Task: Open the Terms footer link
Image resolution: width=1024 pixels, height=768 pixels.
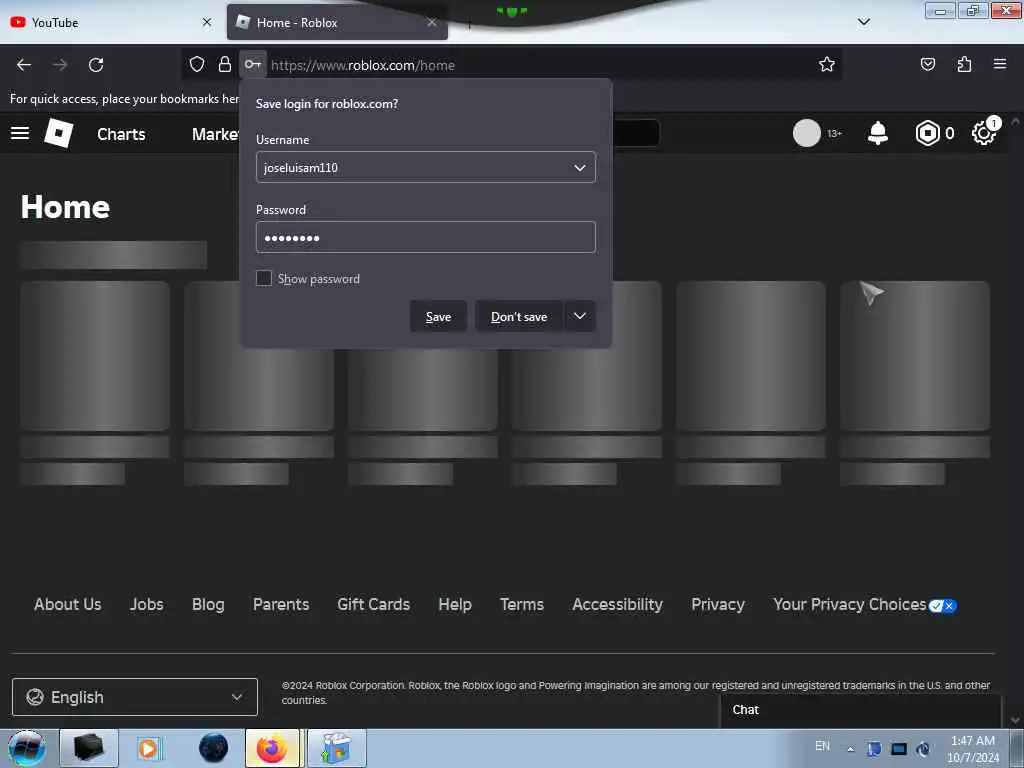Action: (522, 605)
